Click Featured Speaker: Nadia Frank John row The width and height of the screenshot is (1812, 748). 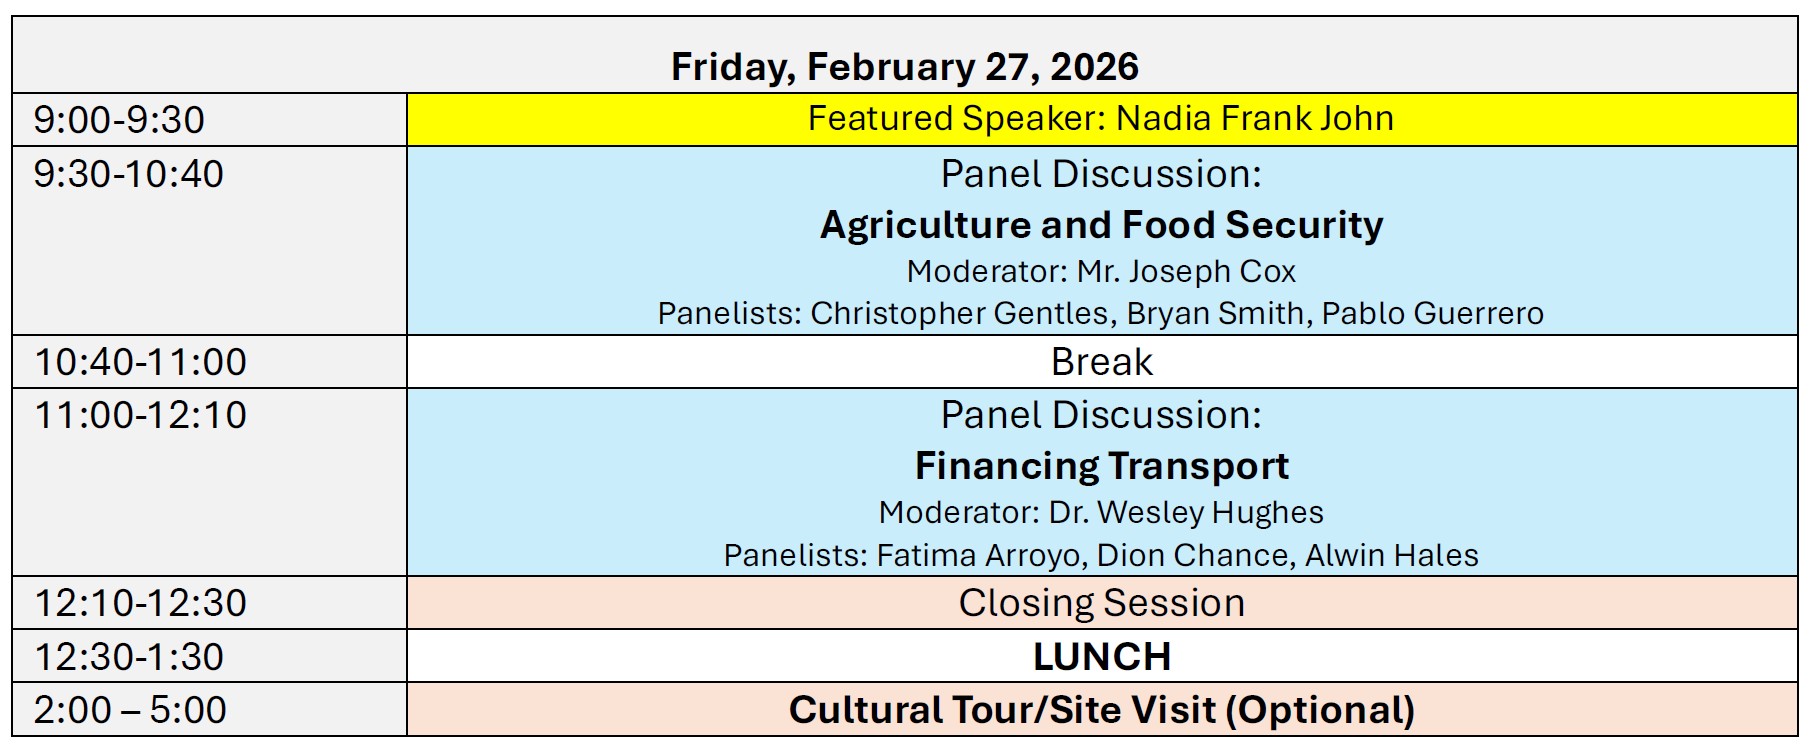click(1100, 119)
